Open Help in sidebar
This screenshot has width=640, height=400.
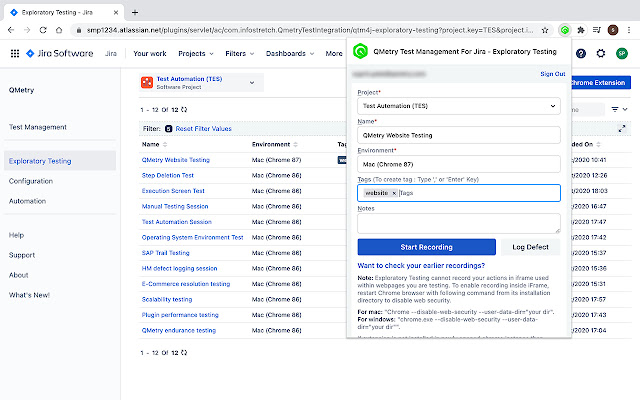(x=16, y=236)
